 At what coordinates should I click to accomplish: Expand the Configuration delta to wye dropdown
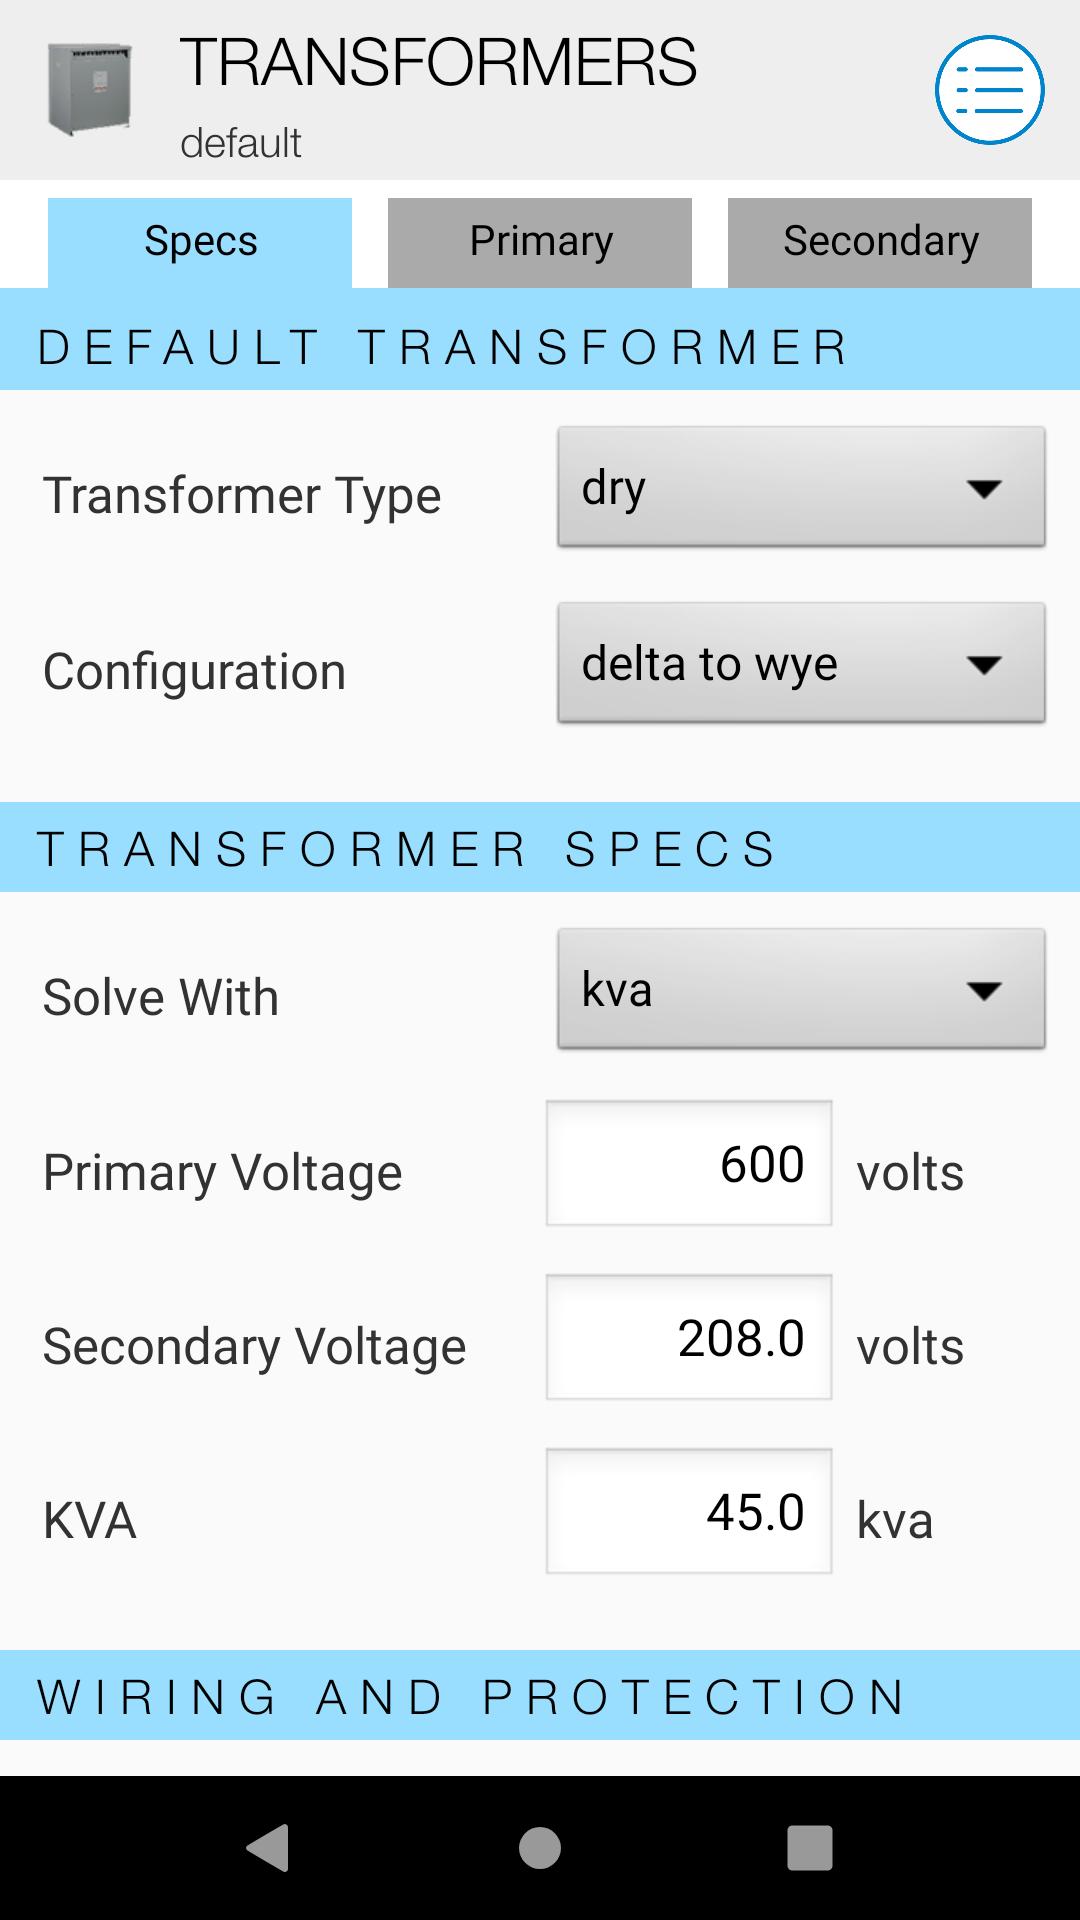(x=801, y=664)
